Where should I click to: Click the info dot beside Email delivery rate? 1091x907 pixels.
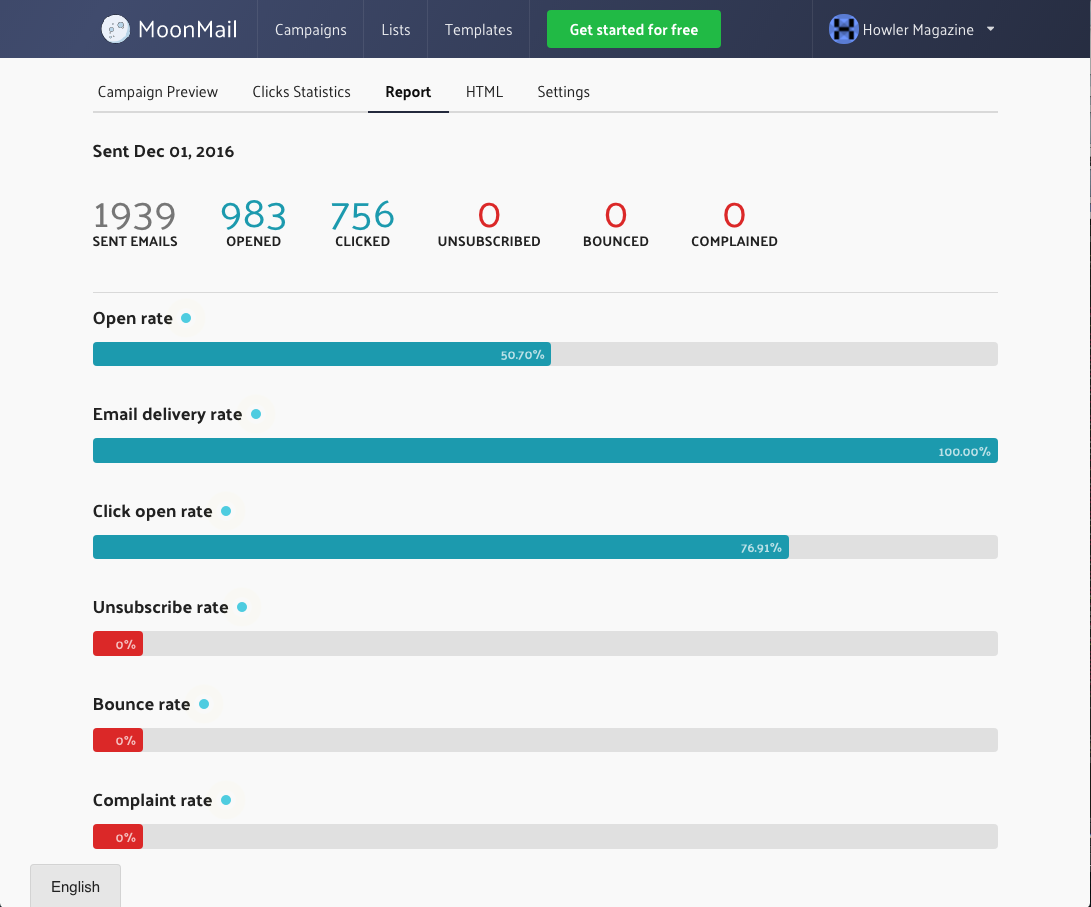click(x=256, y=414)
